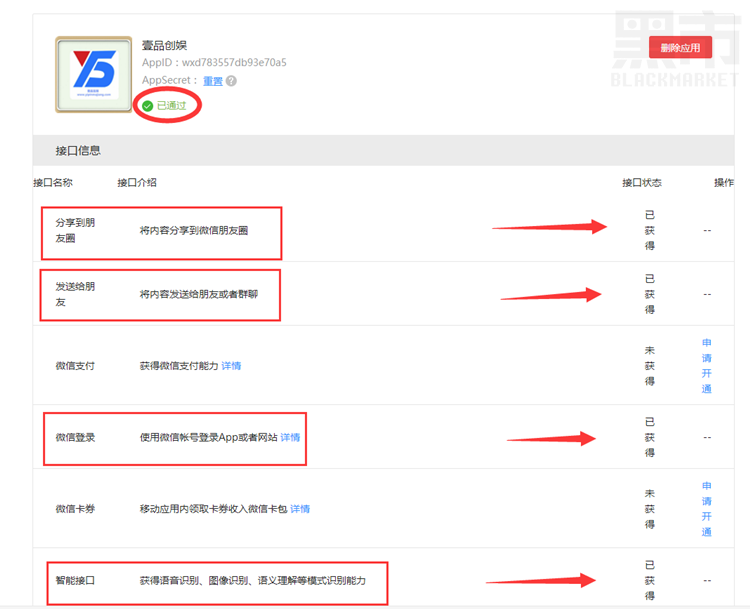Viewport: 750px width, 609px height.
Task: Open the AppSecret help question-mark icon
Action: pyautogui.click(x=231, y=81)
